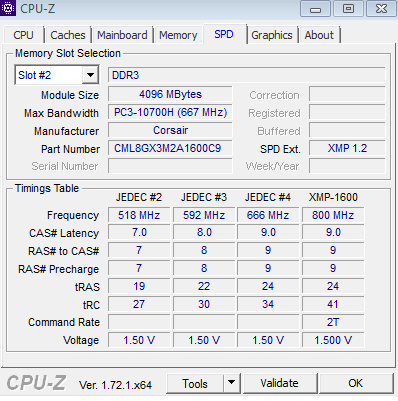
Task: Click tRAS value 19
Action: point(139,286)
